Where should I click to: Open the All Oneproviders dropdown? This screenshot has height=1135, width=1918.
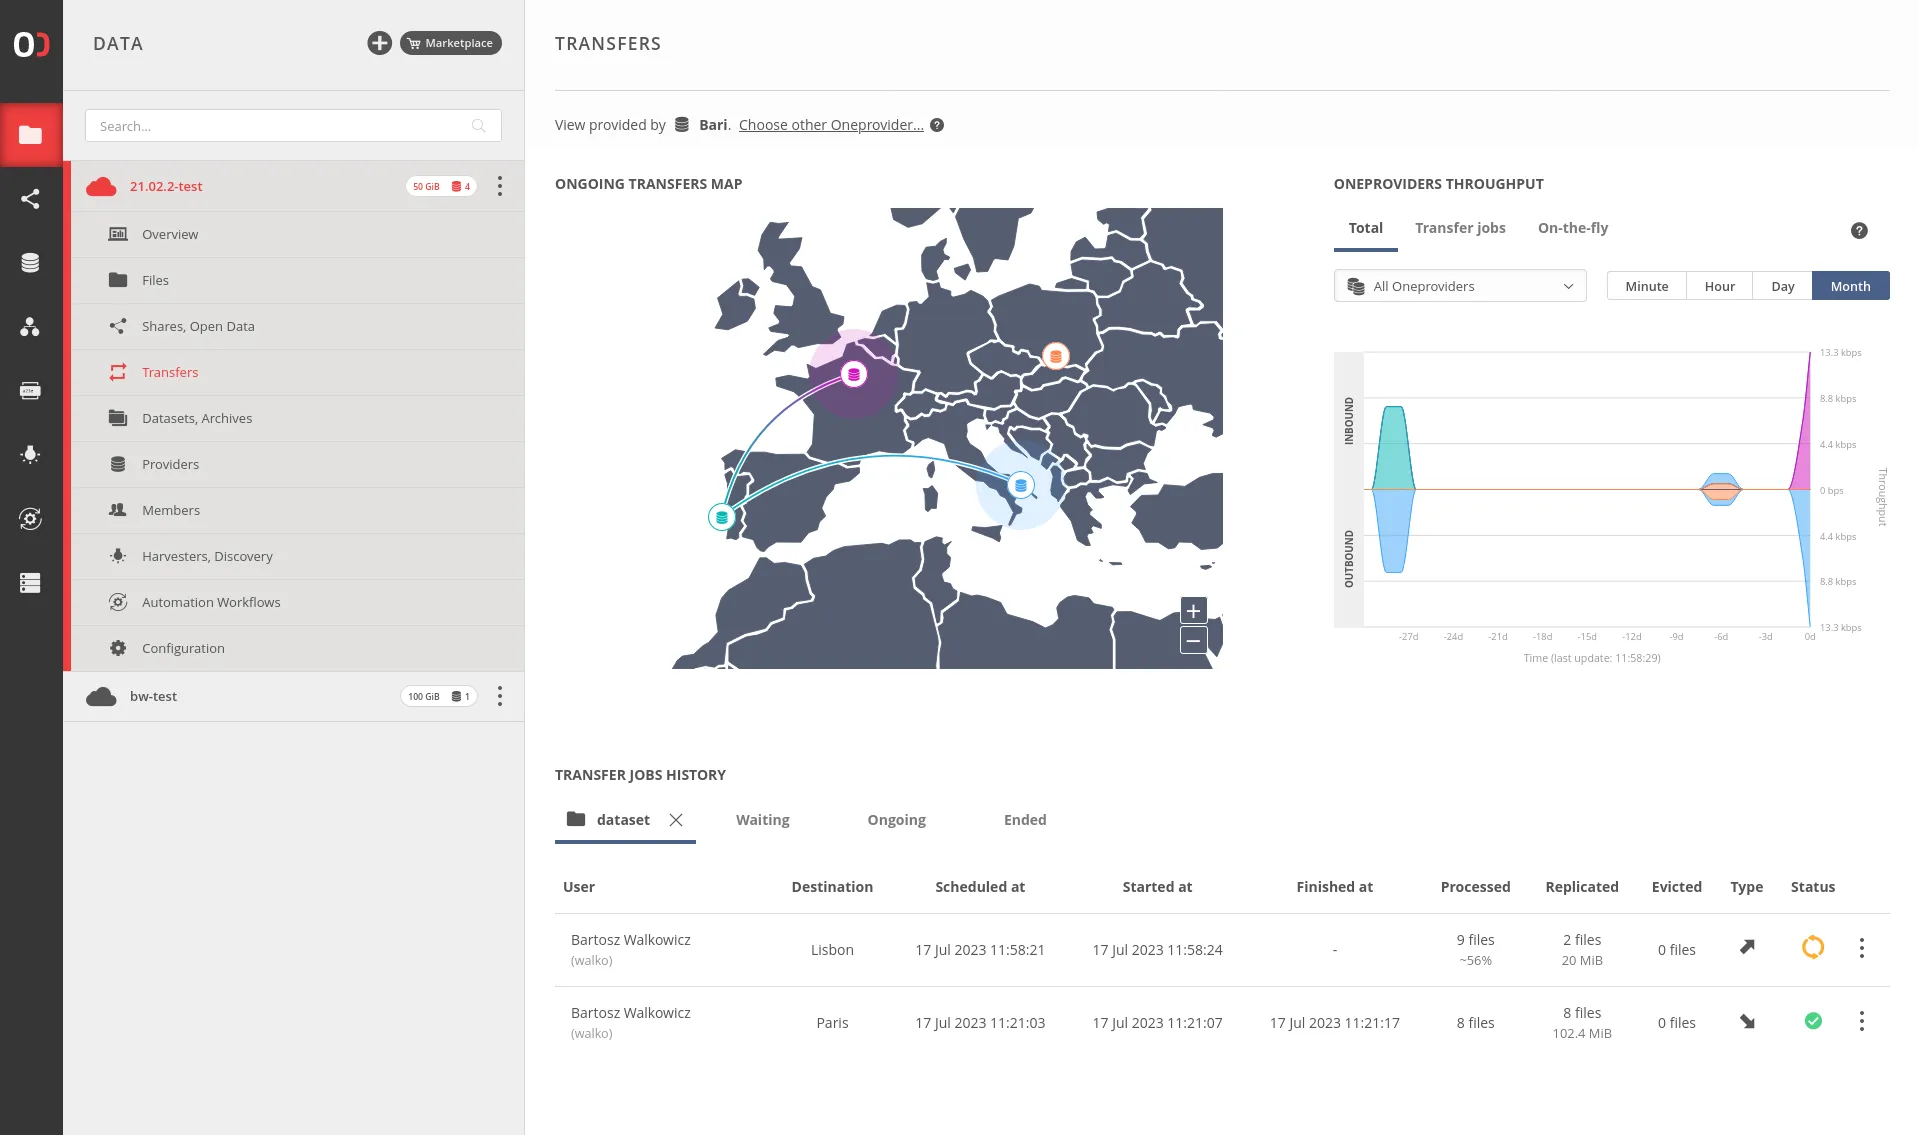coord(1459,286)
